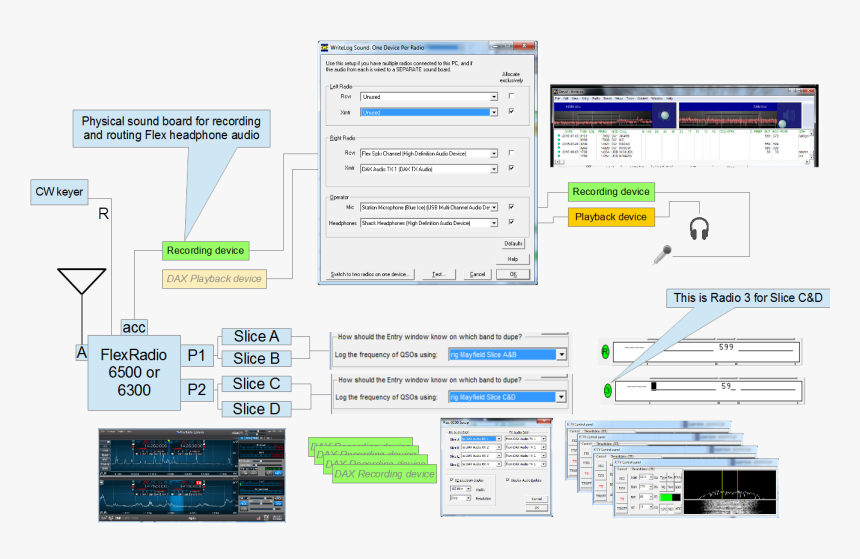This screenshot has height=559, width=860.
Task: Open the Mic Station Microphone dropdown
Action: (x=494, y=207)
